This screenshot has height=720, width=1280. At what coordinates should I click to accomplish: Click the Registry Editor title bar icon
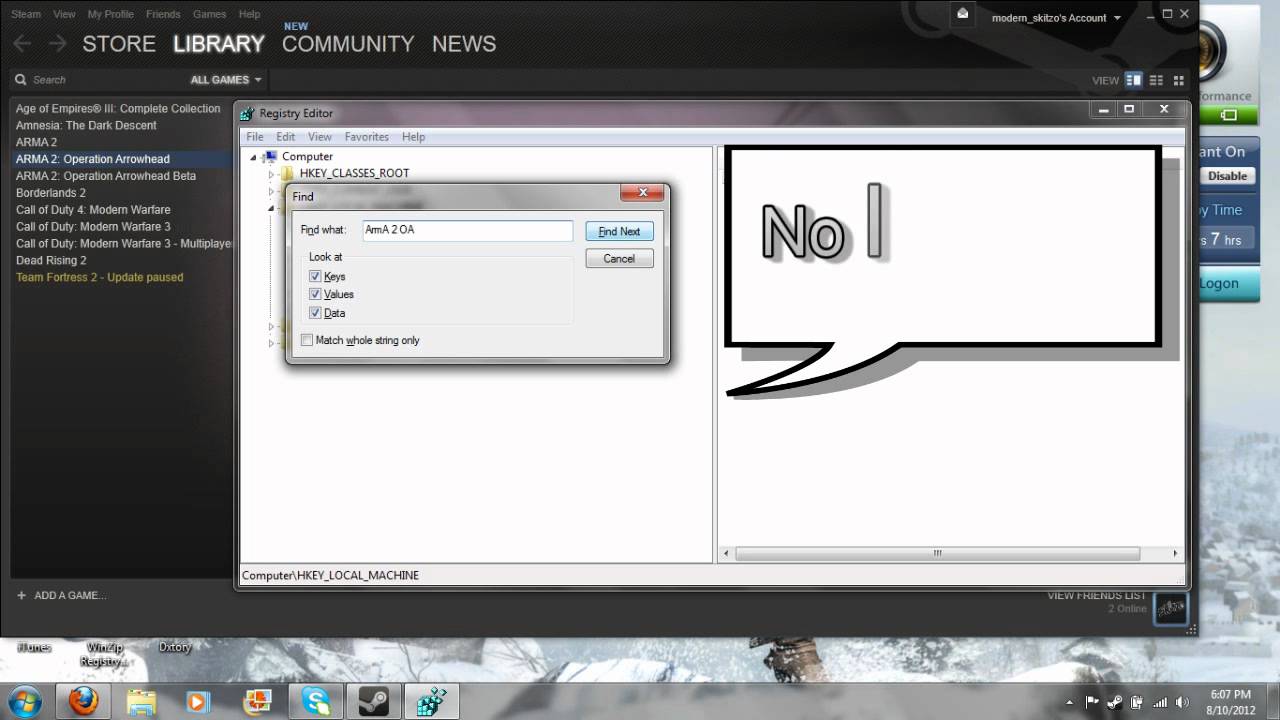coord(247,113)
